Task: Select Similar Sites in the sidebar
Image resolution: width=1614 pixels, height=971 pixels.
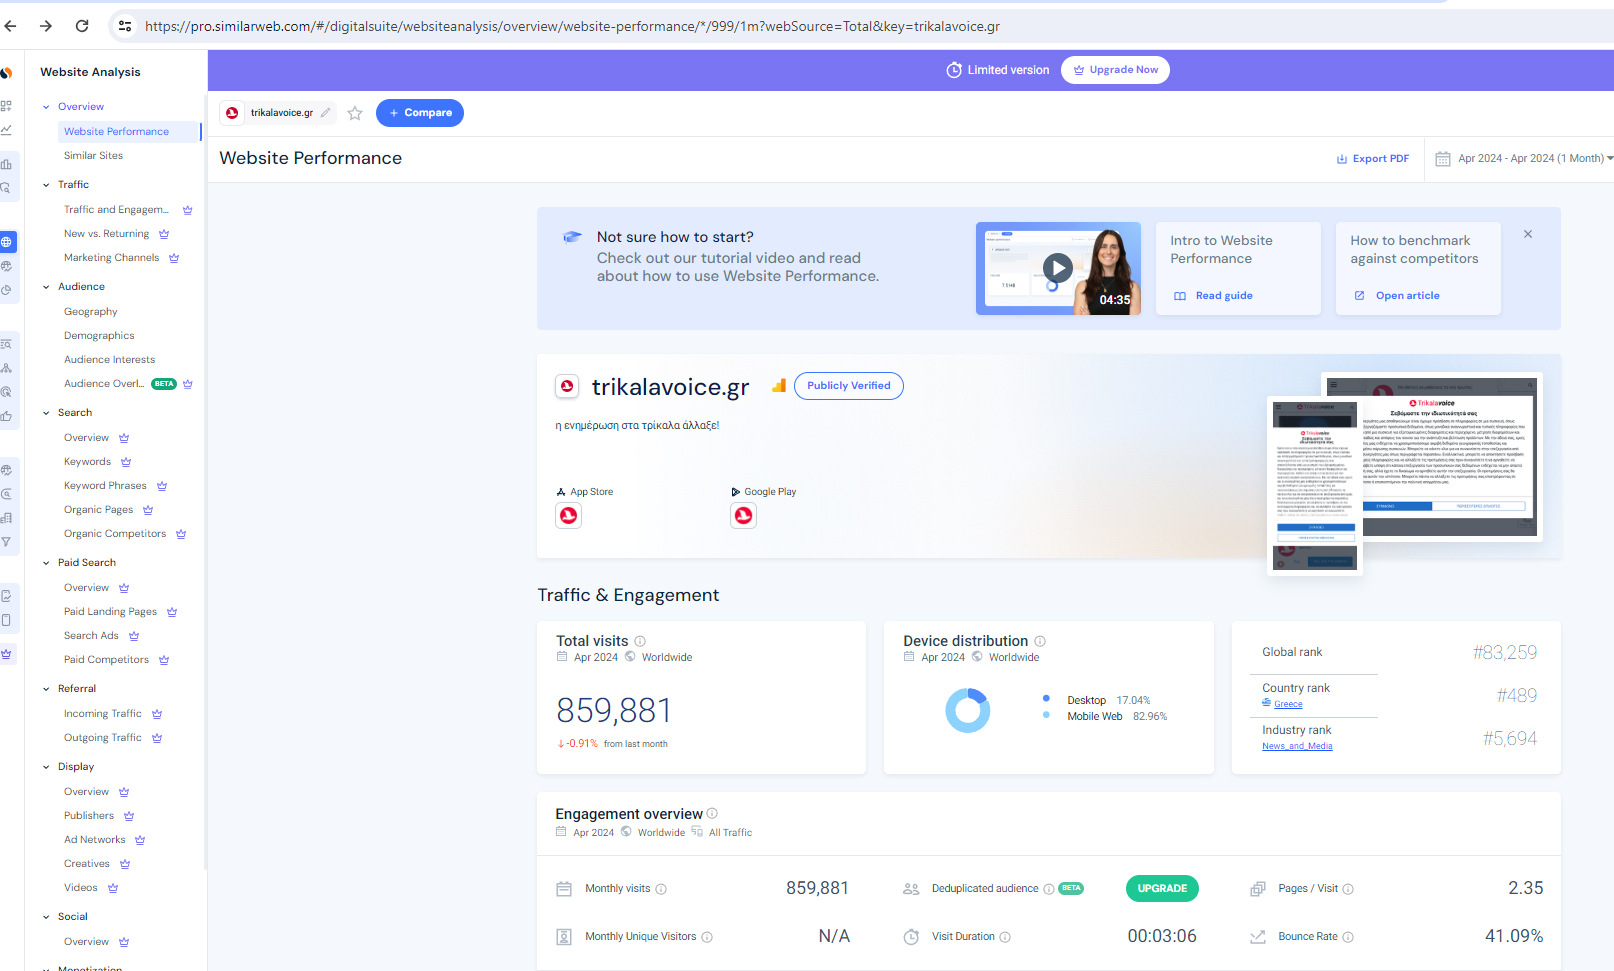Action: click(x=93, y=156)
